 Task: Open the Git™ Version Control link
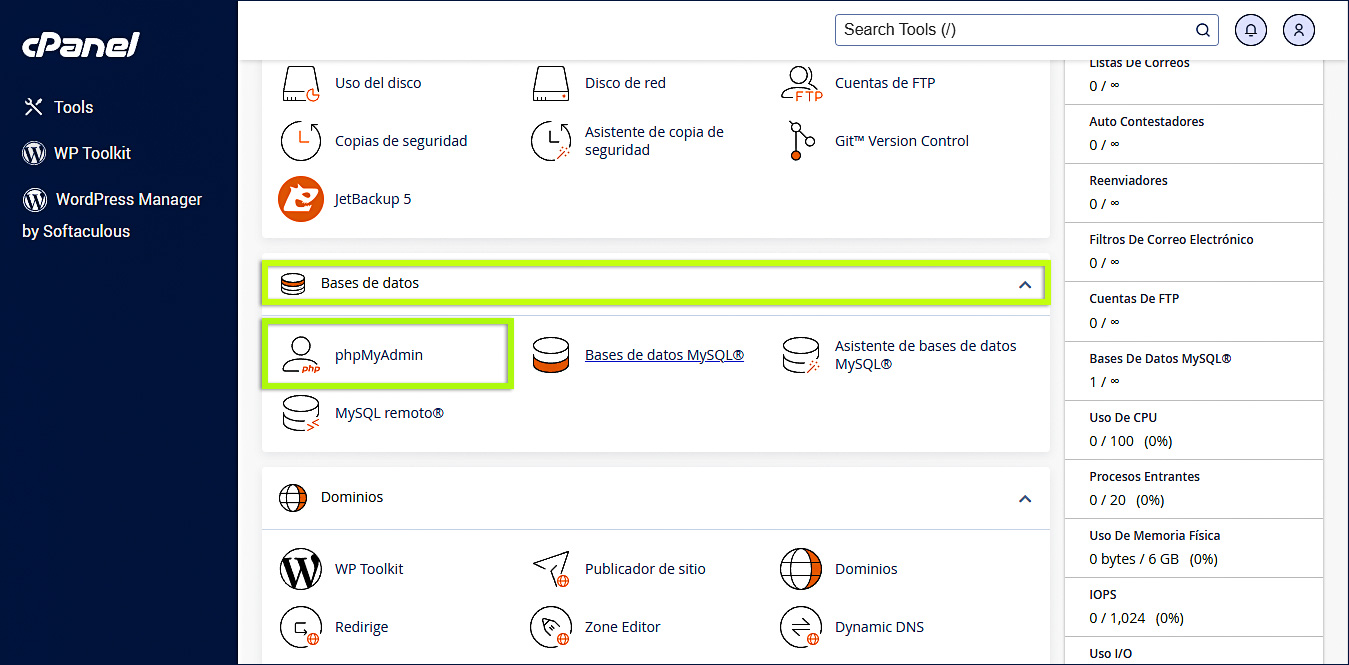pyautogui.click(x=902, y=141)
